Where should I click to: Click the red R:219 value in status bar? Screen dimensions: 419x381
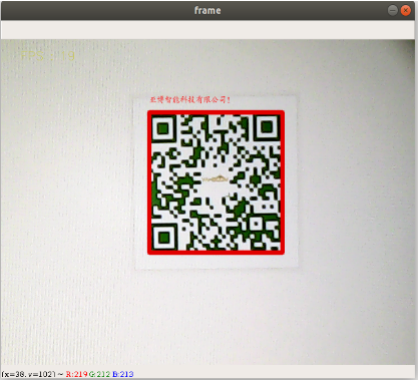tap(76, 374)
